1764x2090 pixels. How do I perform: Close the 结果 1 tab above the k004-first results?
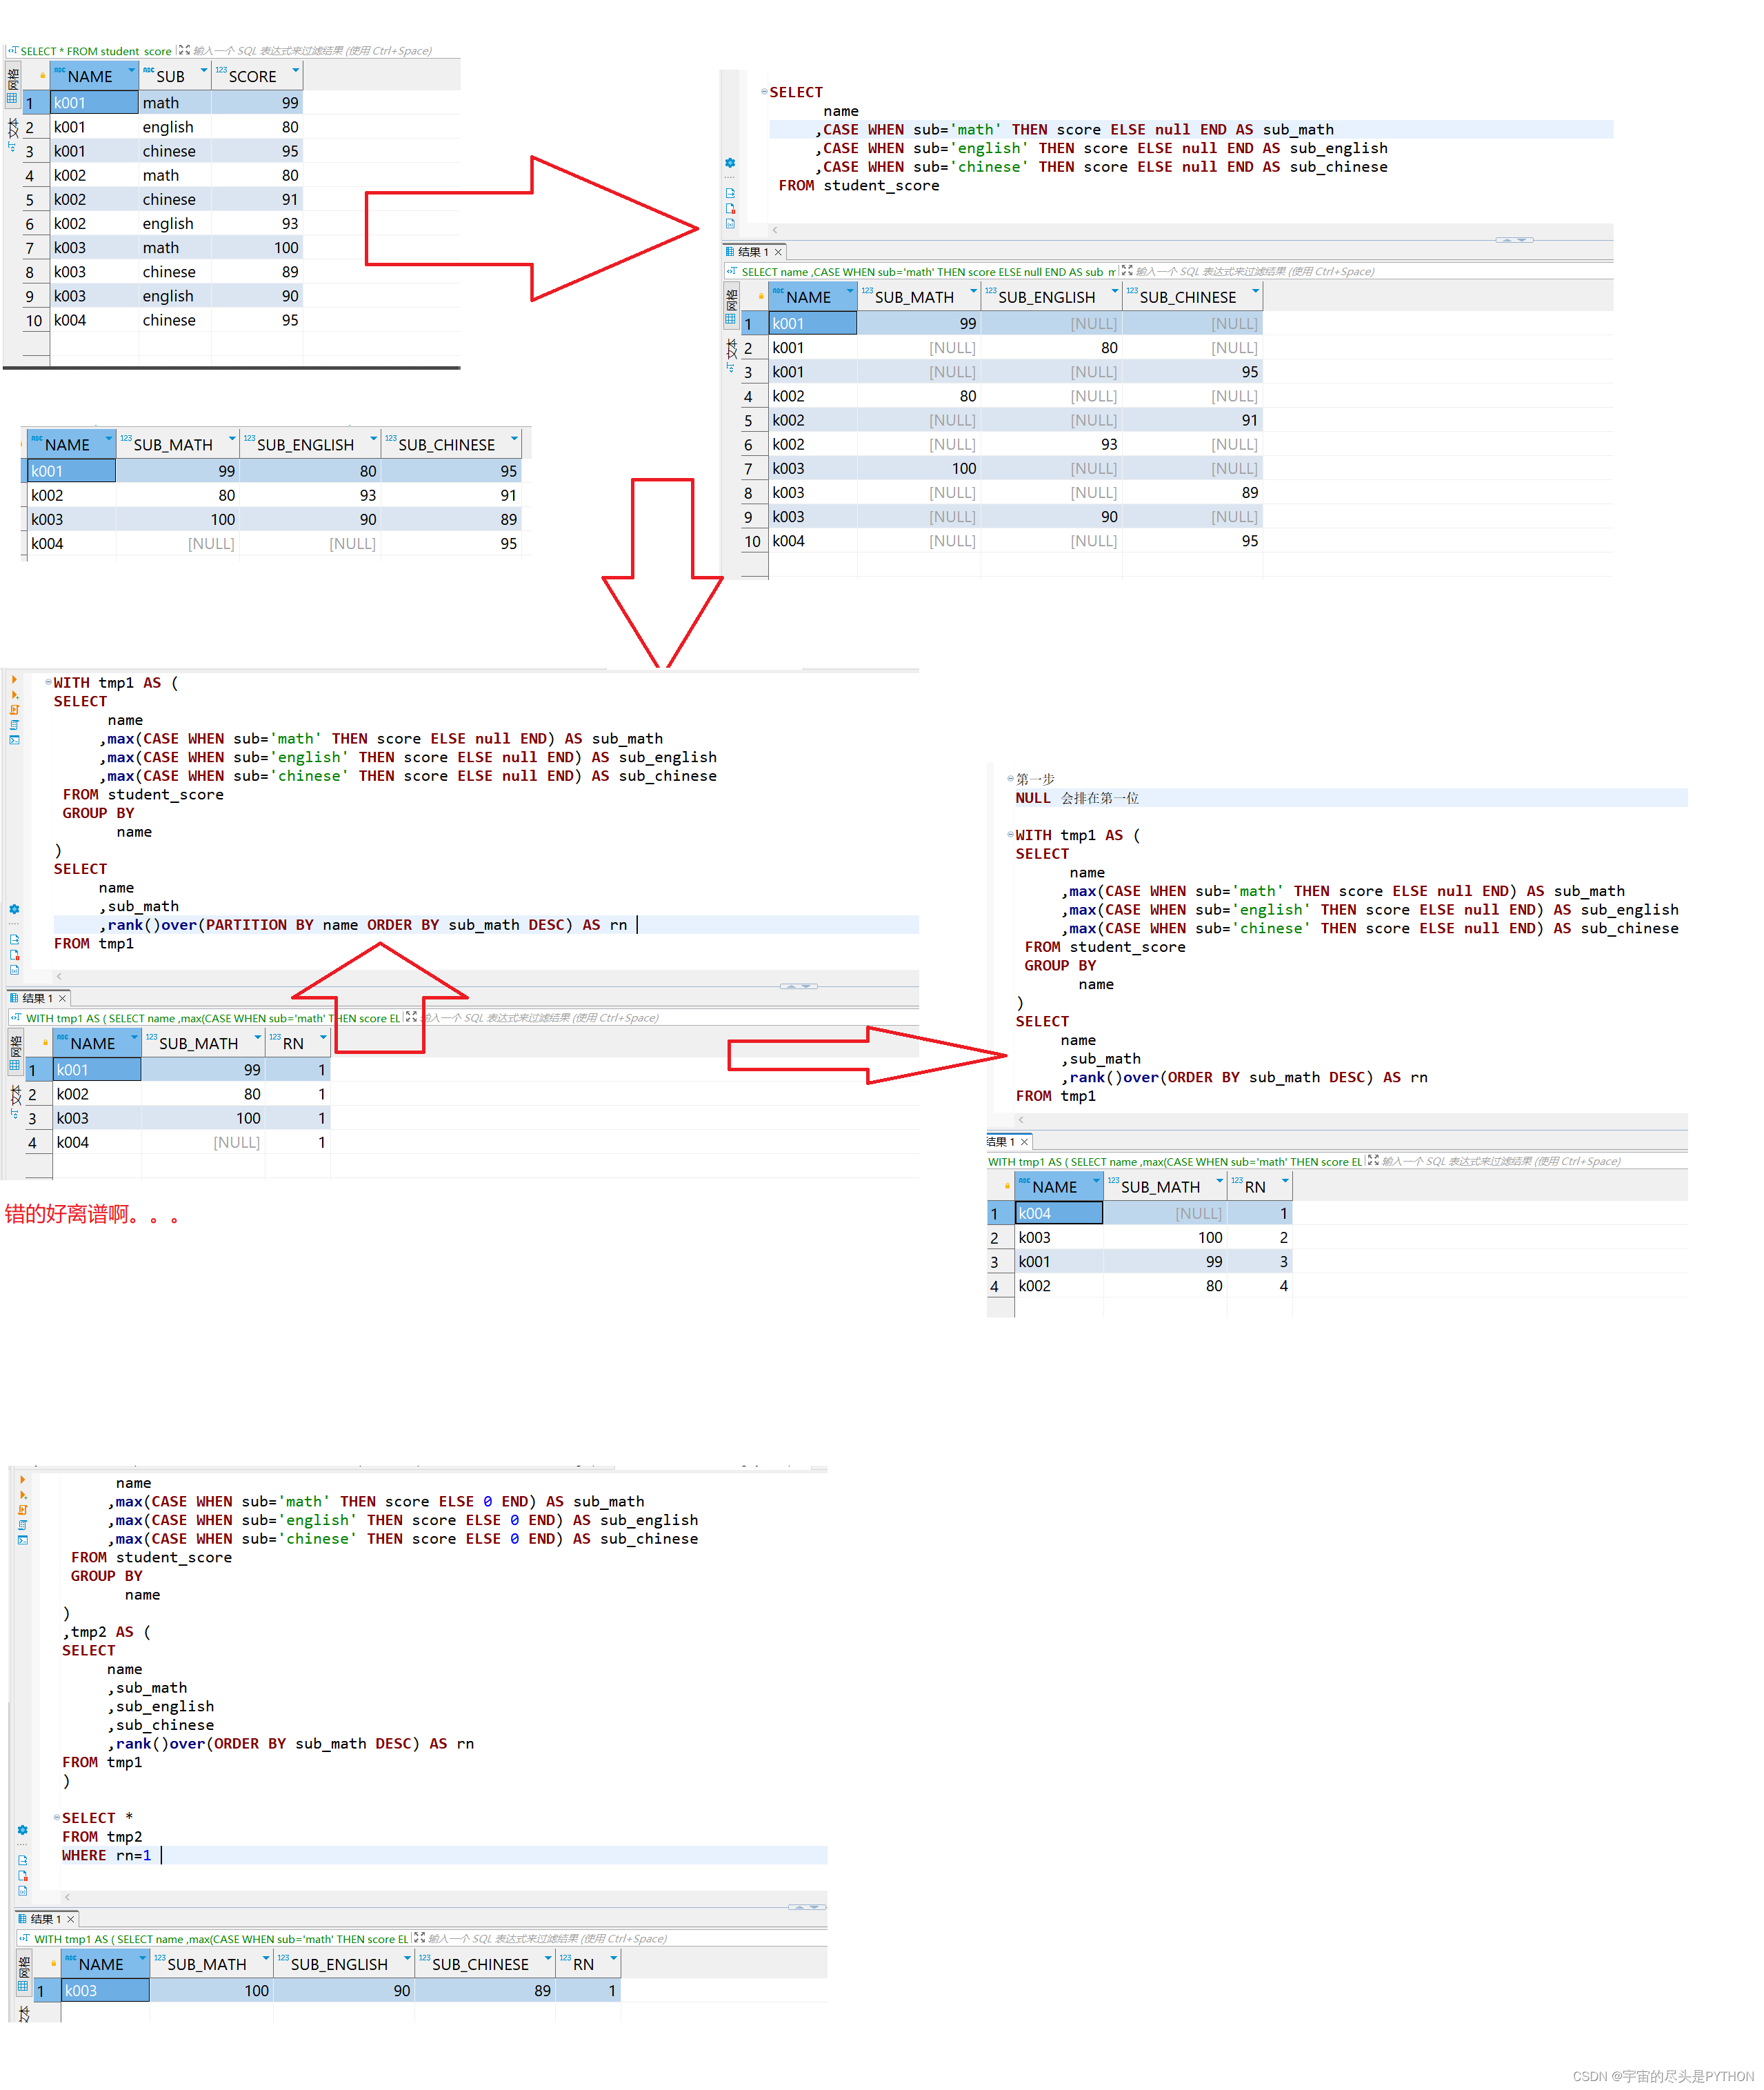coord(1024,1141)
